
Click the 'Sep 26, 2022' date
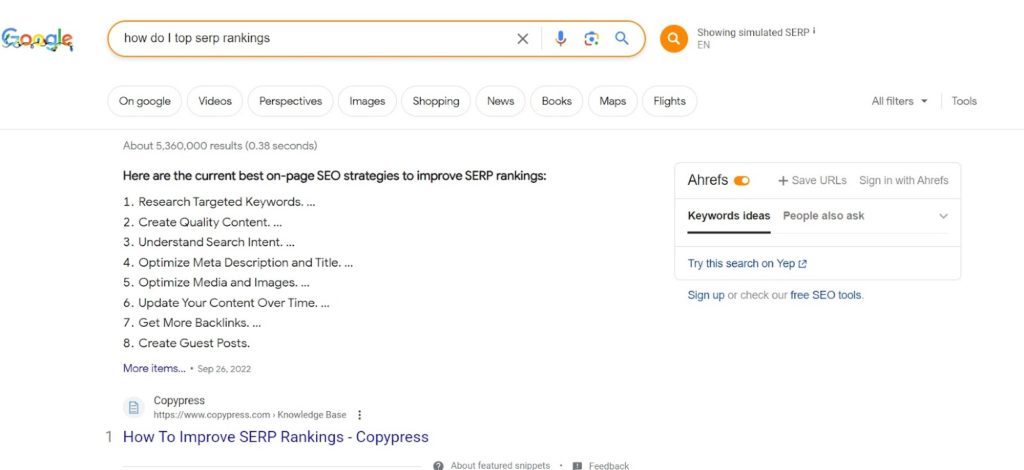point(224,369)
